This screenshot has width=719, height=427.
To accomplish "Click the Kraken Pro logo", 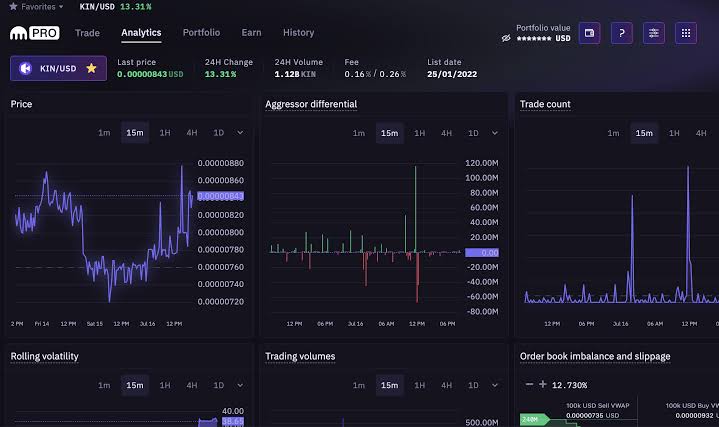I will coord(35,33).
